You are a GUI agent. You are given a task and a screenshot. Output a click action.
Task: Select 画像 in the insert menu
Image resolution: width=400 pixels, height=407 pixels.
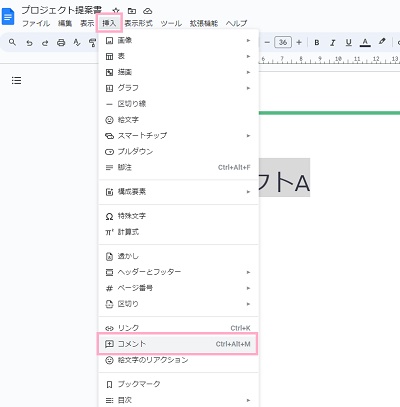(x=179, y=40)
